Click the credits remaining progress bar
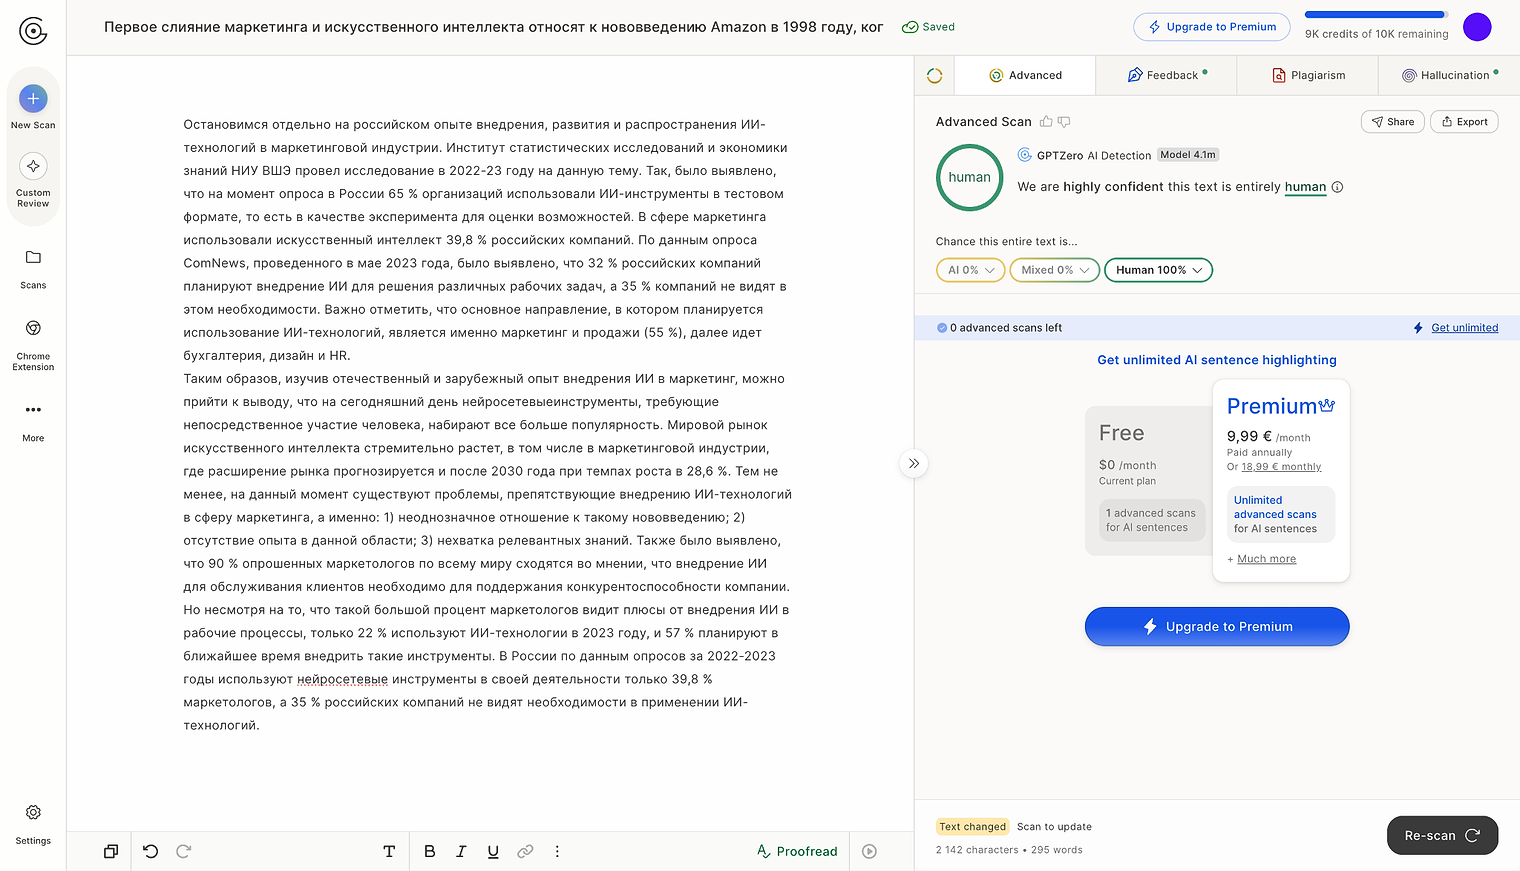This screenshot has height=871, width=1520. tap(1376, 15)
